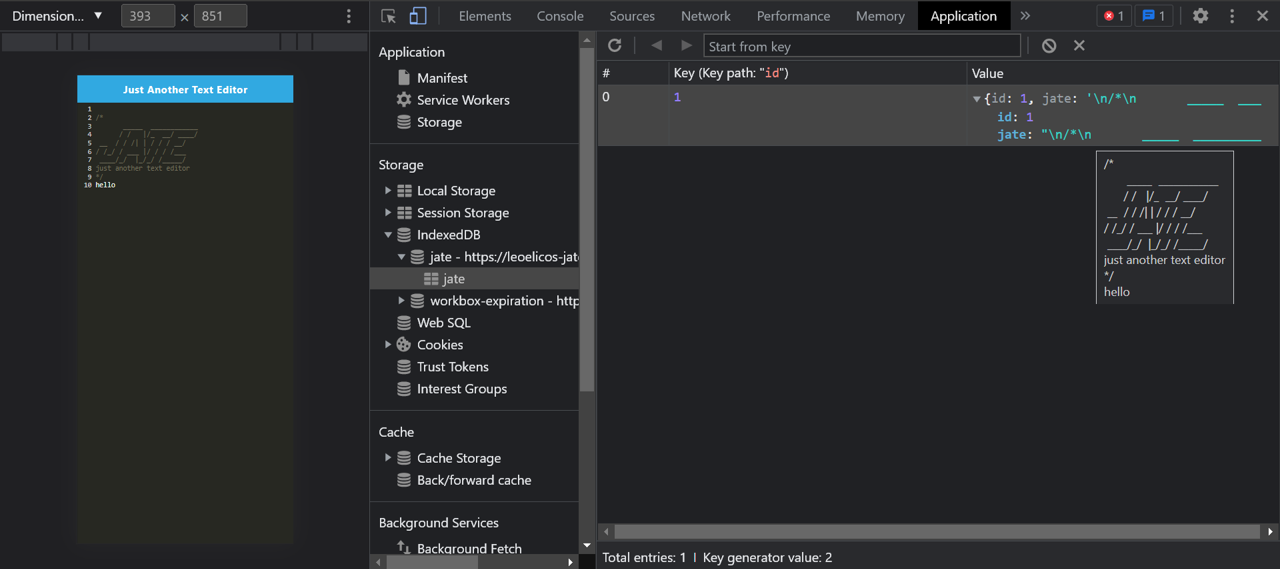Switch to the Console tab
The width and height of the screenshot is (1280, 569).
coord(560,16)
